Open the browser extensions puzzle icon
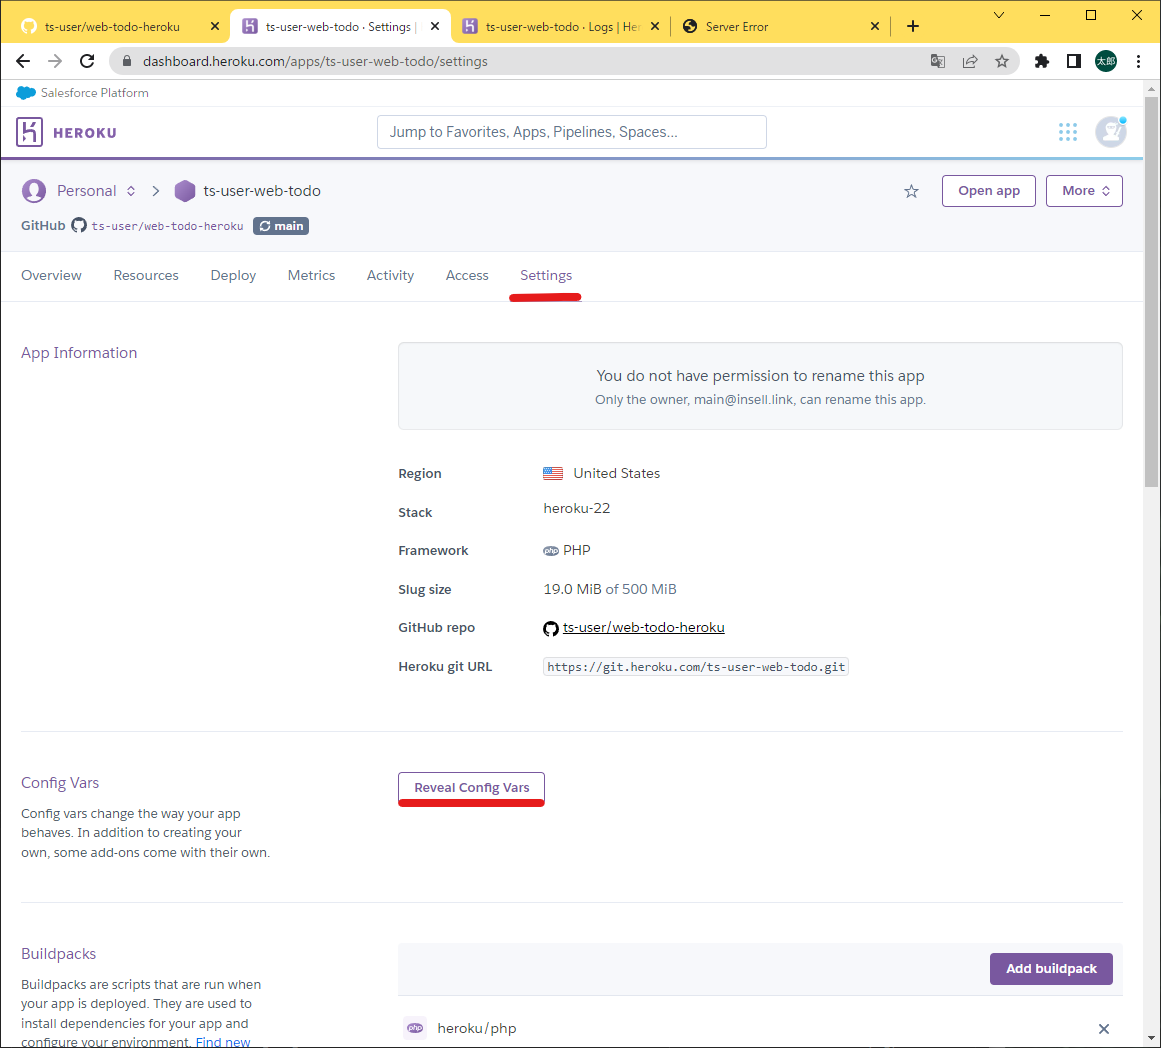Screen dimensions: 1161x1048 click(x=1042, y=61)
